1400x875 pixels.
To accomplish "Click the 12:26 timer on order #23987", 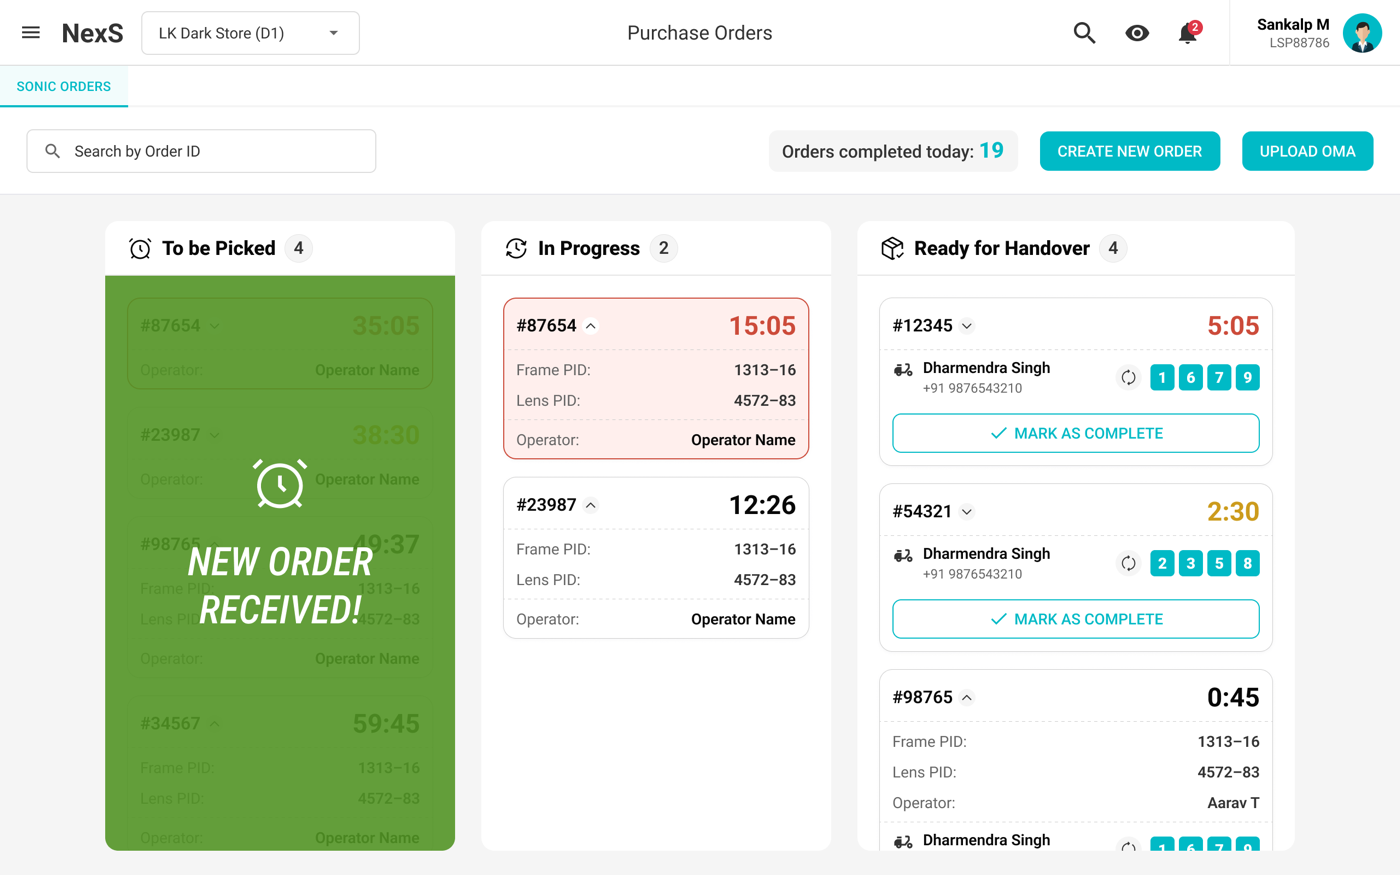I will (x=762, y=505).
